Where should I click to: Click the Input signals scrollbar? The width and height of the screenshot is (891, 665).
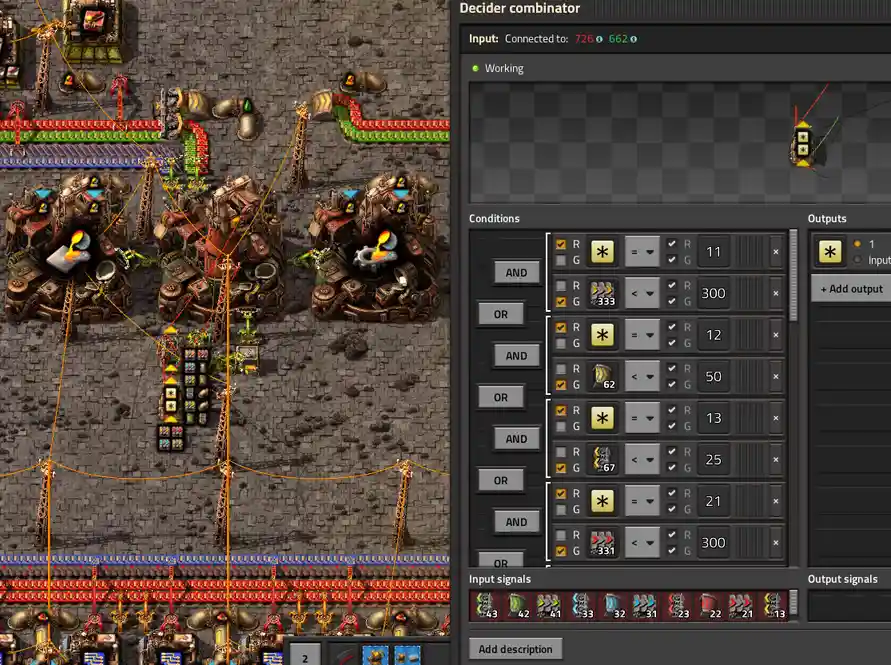pos(793,602)
